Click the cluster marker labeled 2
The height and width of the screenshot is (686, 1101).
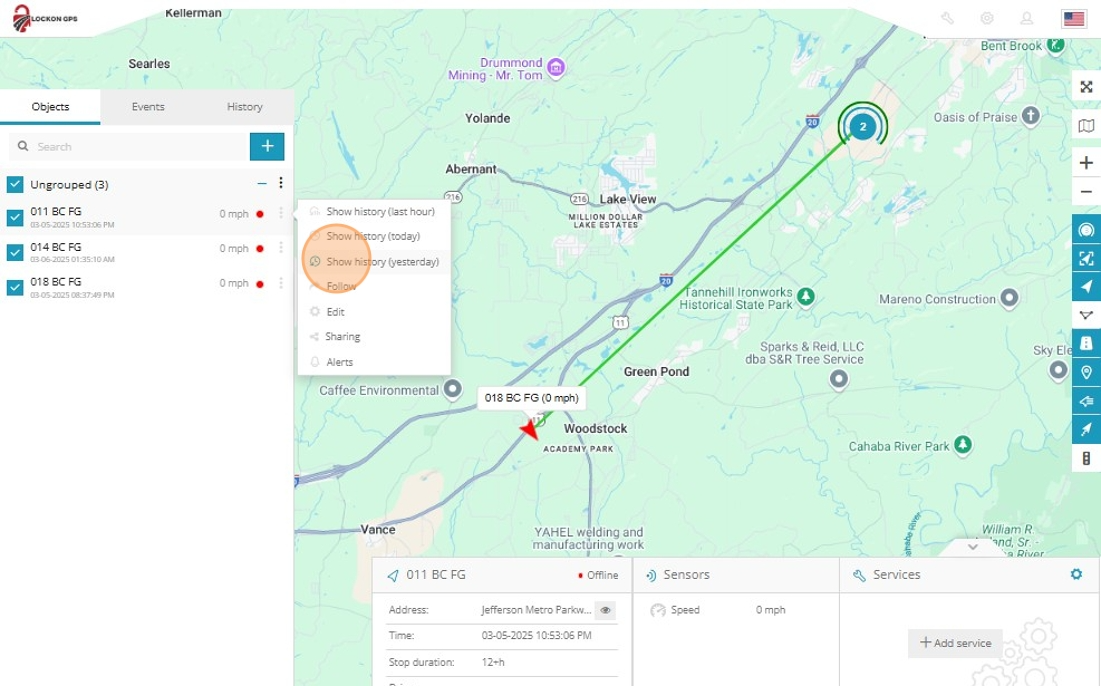pos(863,126)
